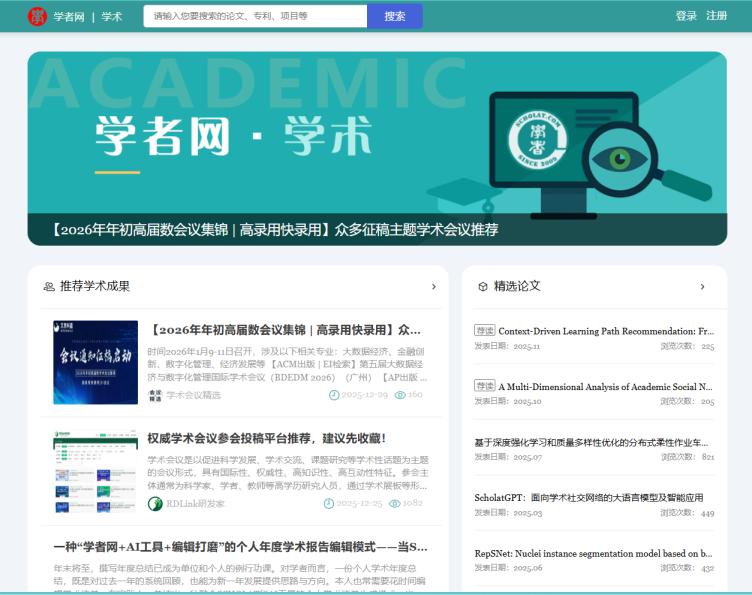Click the clock icon beside 2025-12-25
The width and height of the screenshot is (752, 595).
[x=329, y=503]
